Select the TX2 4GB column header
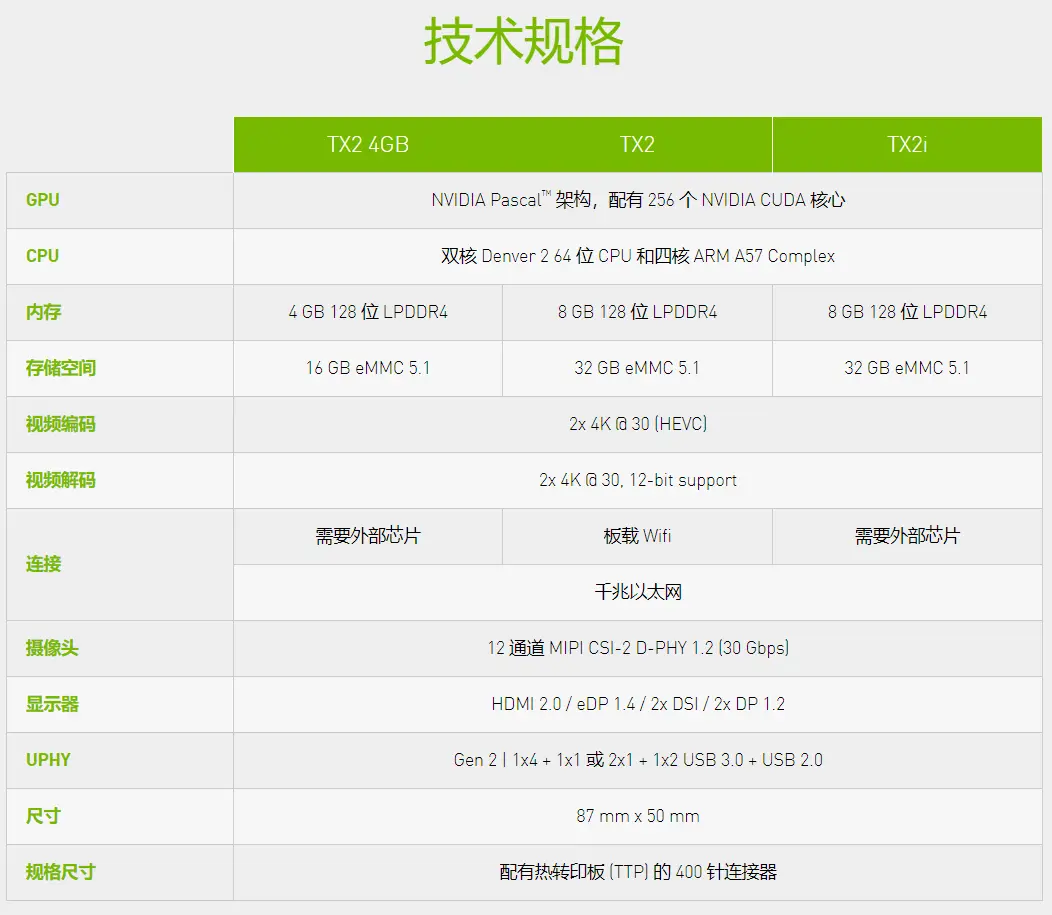 [367, 144]
